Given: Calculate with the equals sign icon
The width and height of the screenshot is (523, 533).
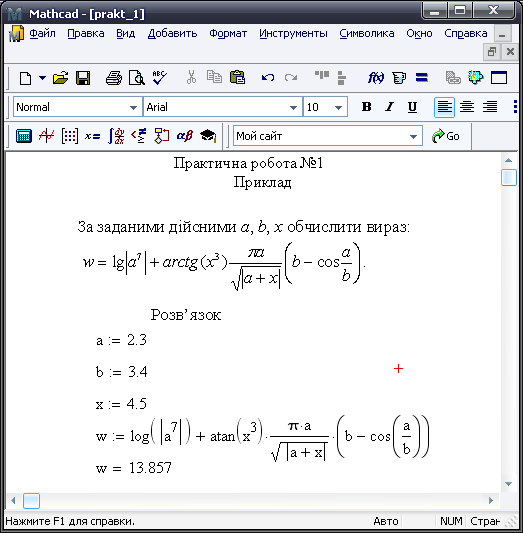Looking at the screenshot, I should (x=421, y=78).
